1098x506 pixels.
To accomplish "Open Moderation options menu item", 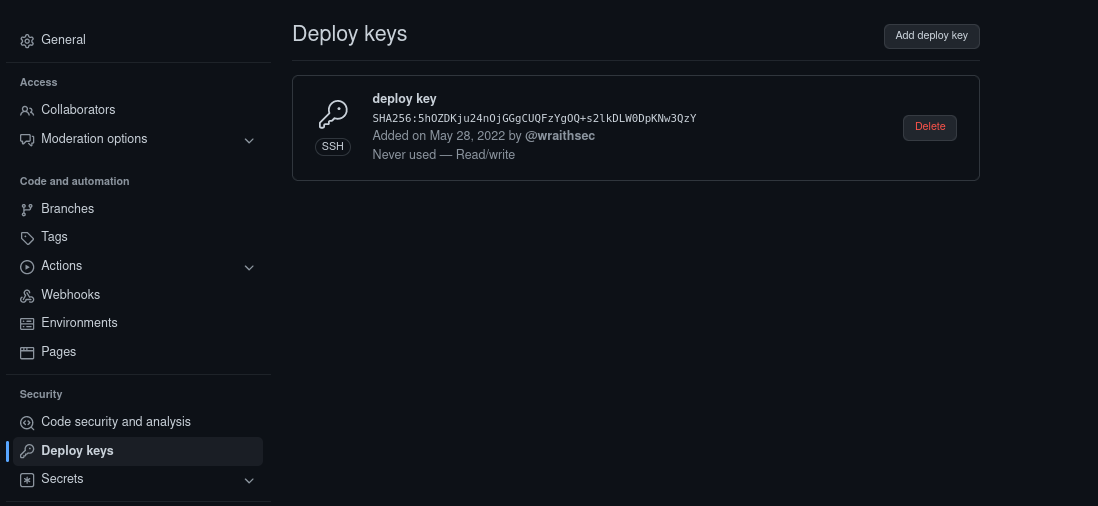I will tap(94, 139).
